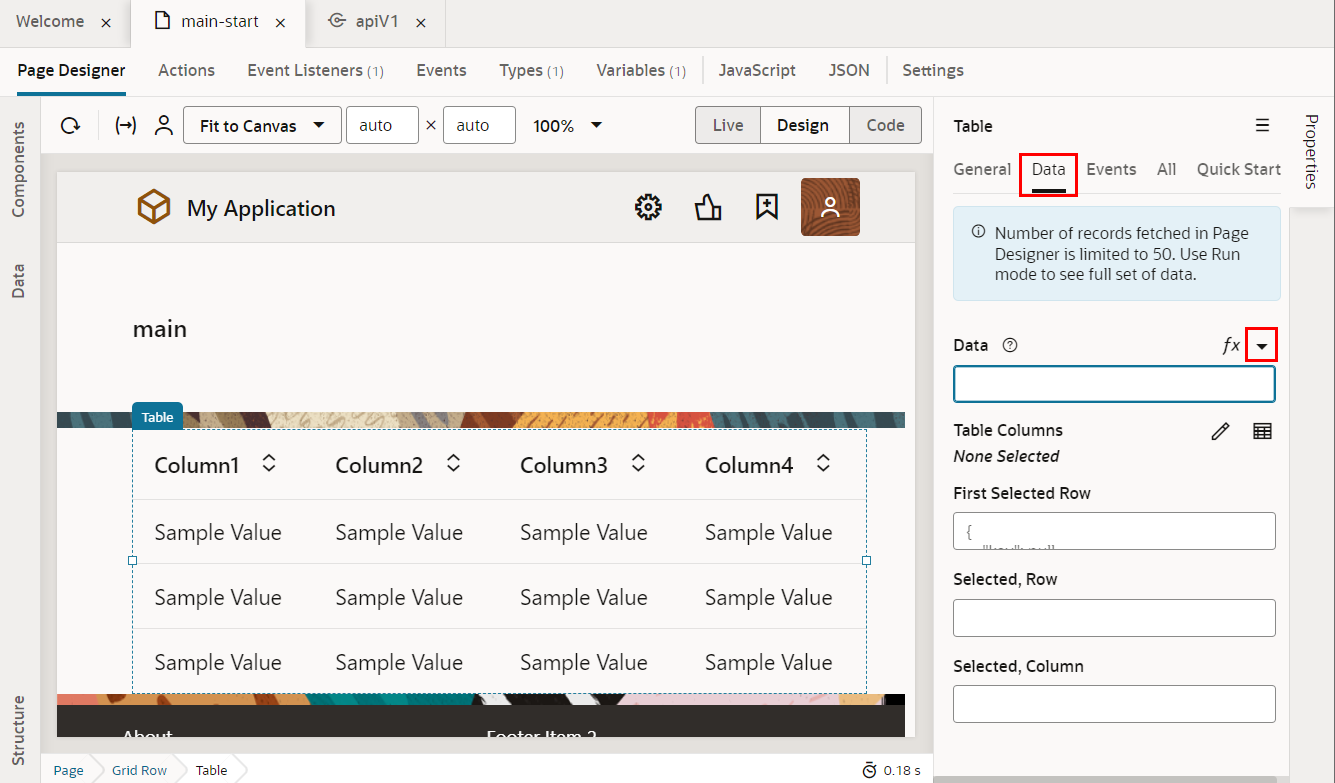Click the edit pencil for Table Columns

pyautogui.click(x=1220, y=431)
